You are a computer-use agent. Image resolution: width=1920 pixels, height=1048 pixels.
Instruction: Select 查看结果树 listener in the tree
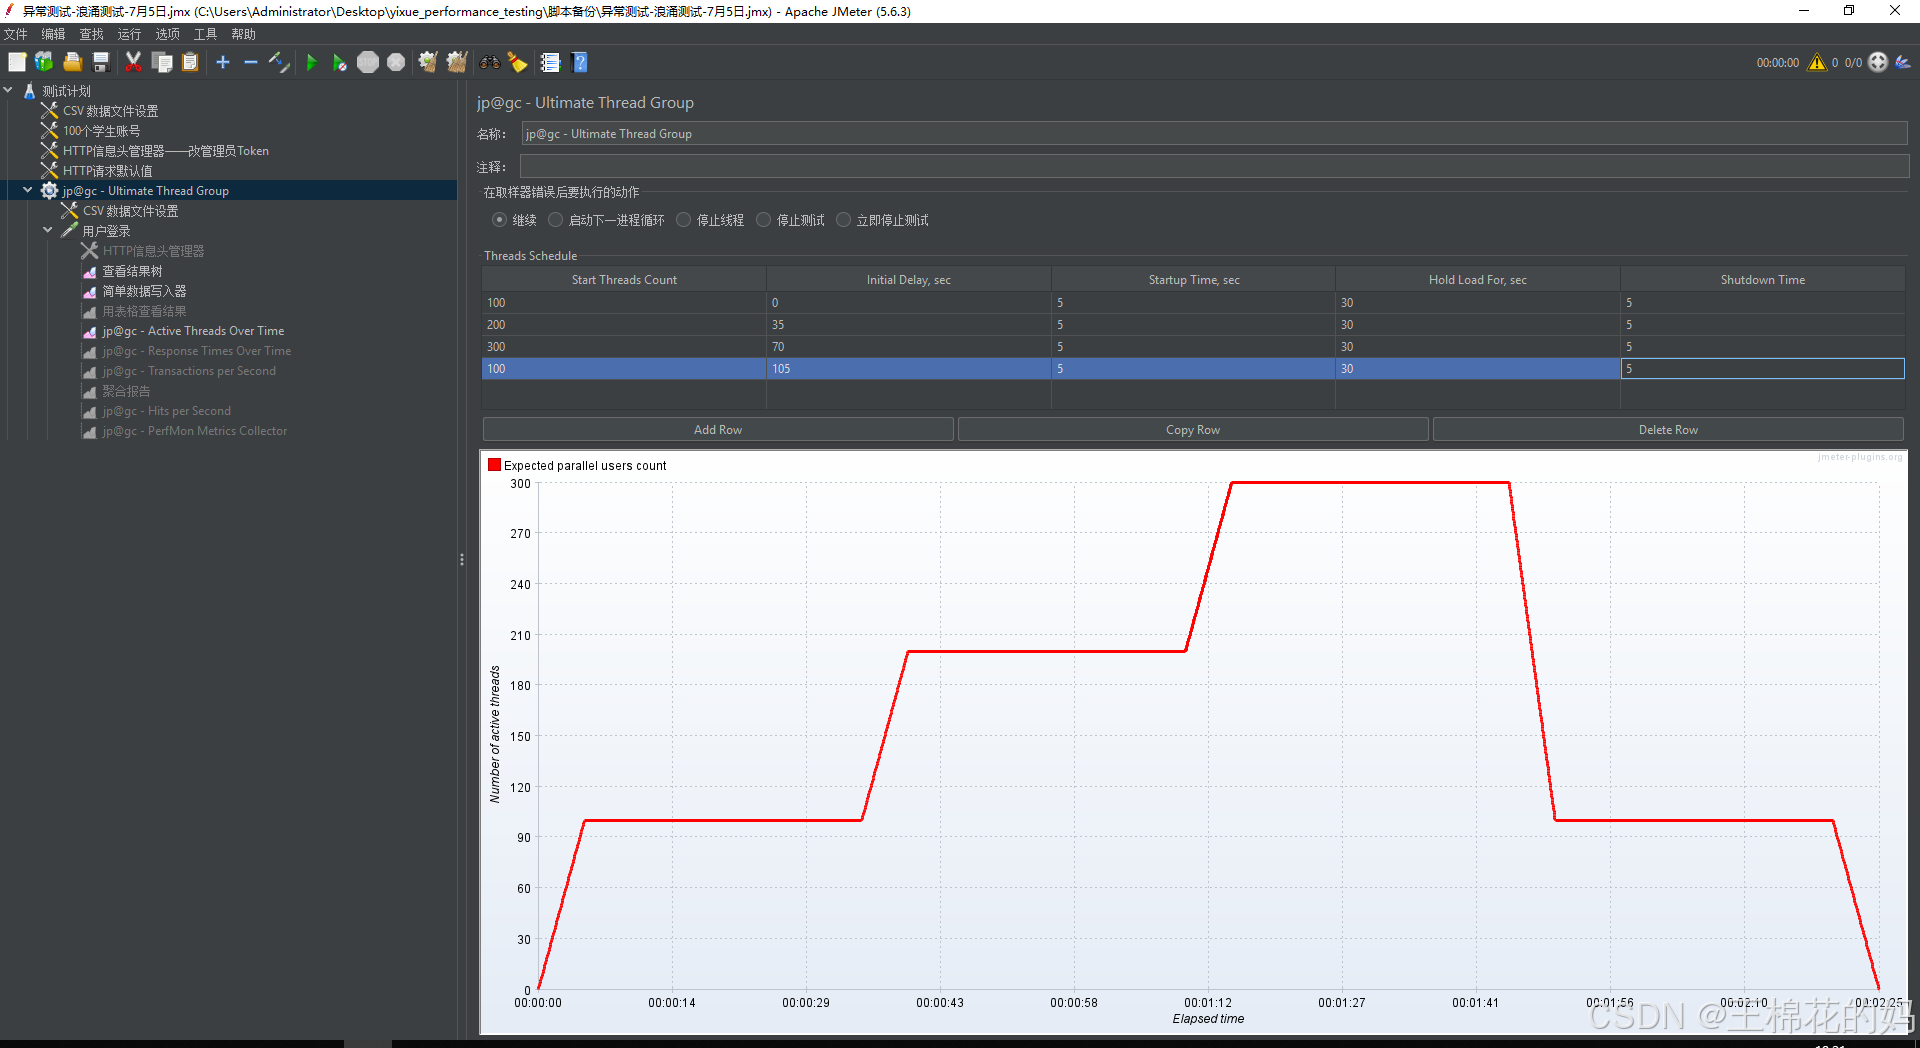tap(132, 271)
